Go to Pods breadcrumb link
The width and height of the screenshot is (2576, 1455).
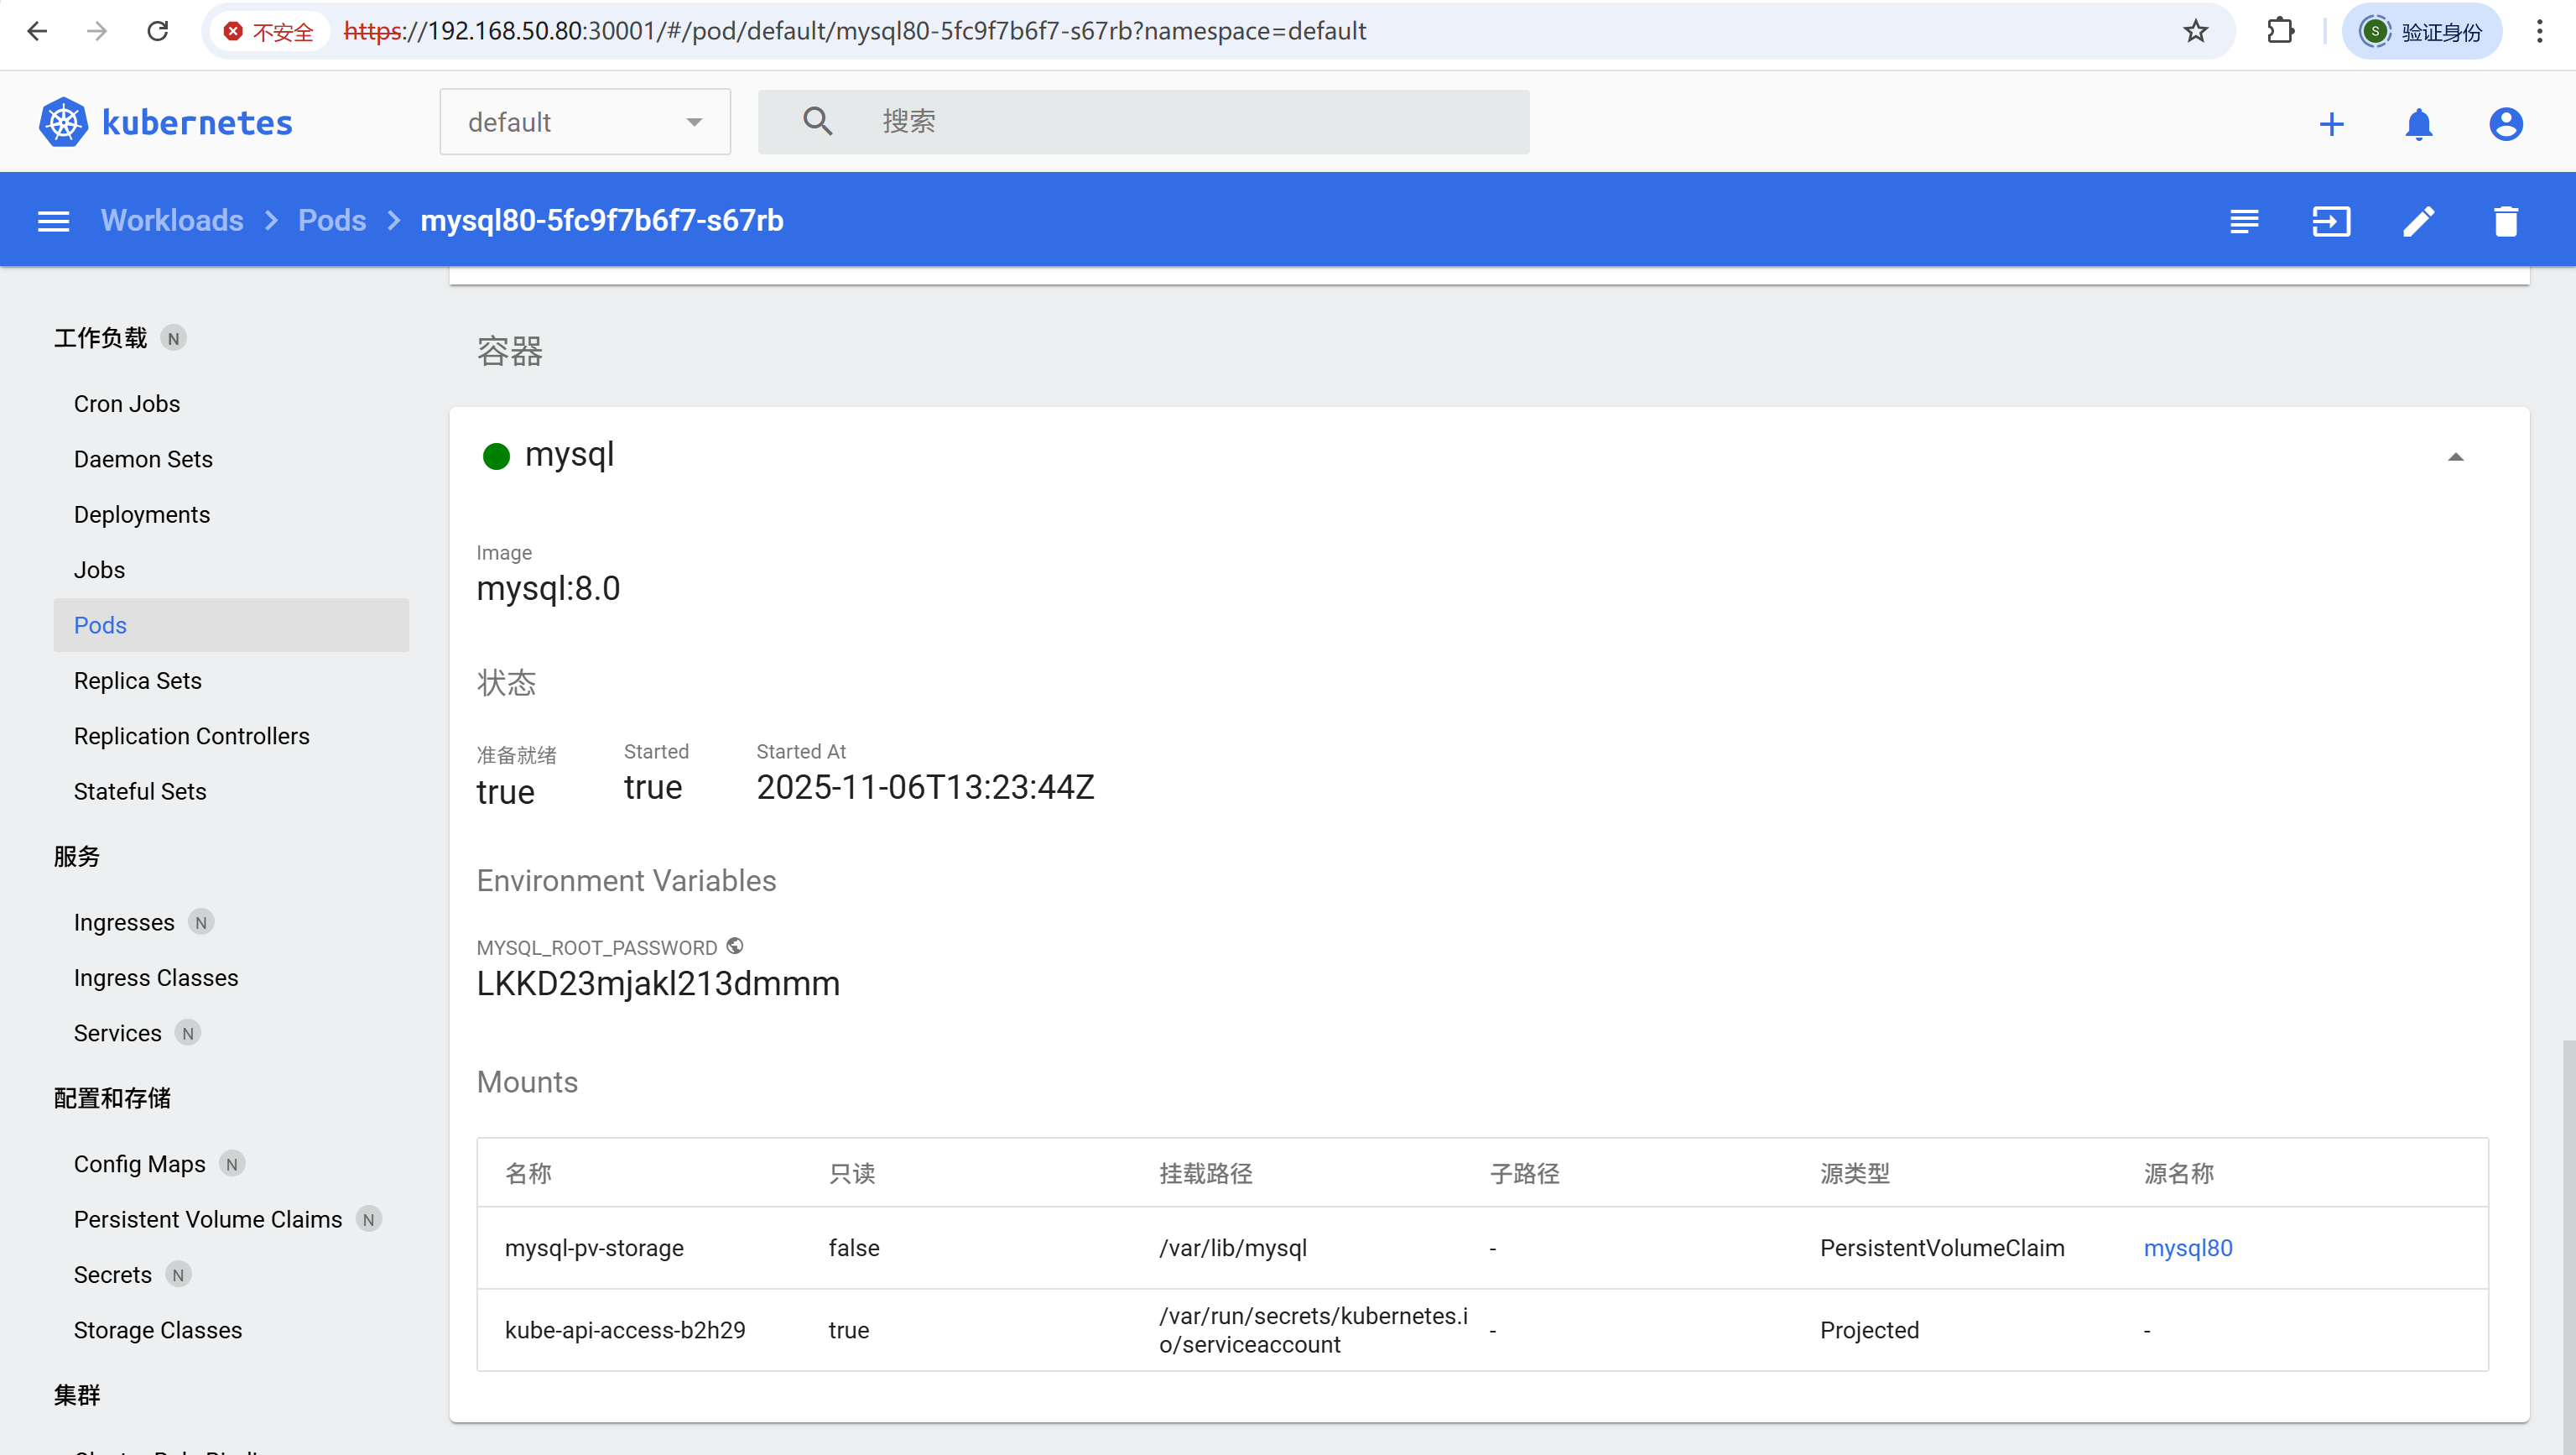(332, 221)
